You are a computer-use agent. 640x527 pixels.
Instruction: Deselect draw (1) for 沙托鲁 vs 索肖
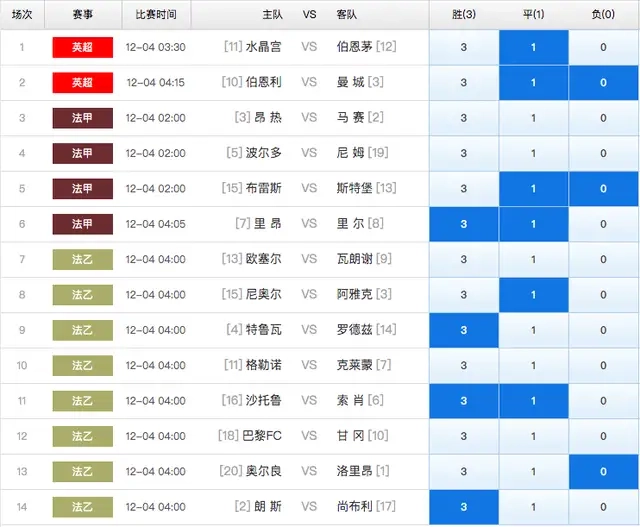533,401
